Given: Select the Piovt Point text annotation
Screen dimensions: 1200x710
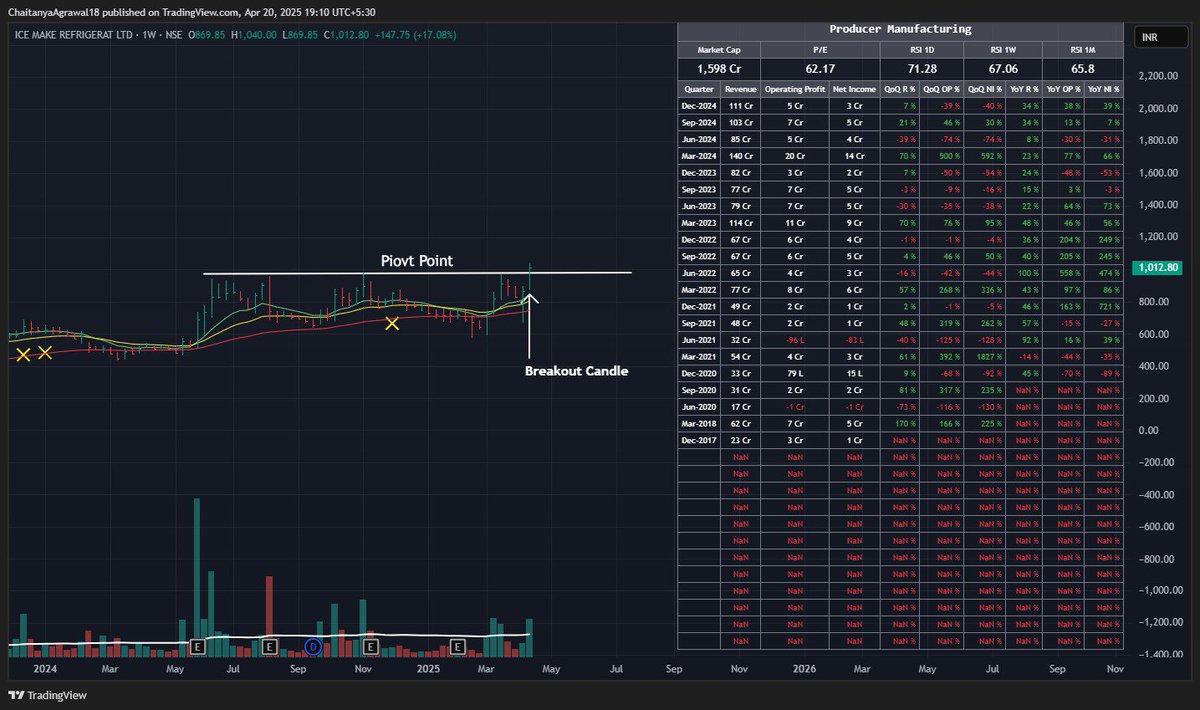Looking at the screenshot, I should 417,260.
